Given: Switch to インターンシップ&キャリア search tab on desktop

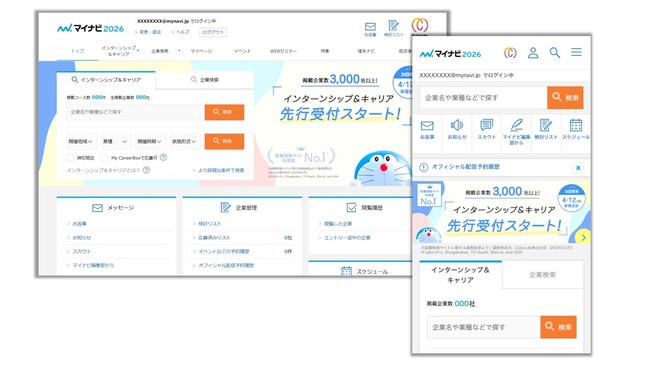Looking at the screenshot, I should pos(106,80).
